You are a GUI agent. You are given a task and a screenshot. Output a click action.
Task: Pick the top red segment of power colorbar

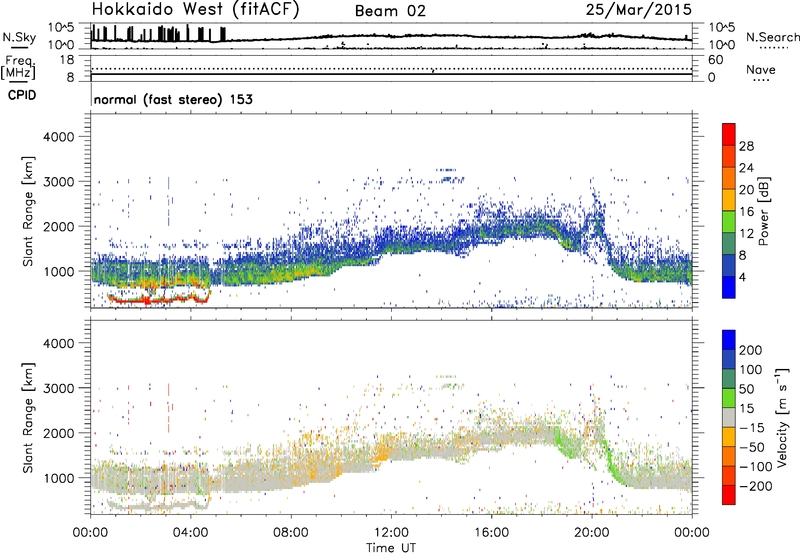point(729,135)
